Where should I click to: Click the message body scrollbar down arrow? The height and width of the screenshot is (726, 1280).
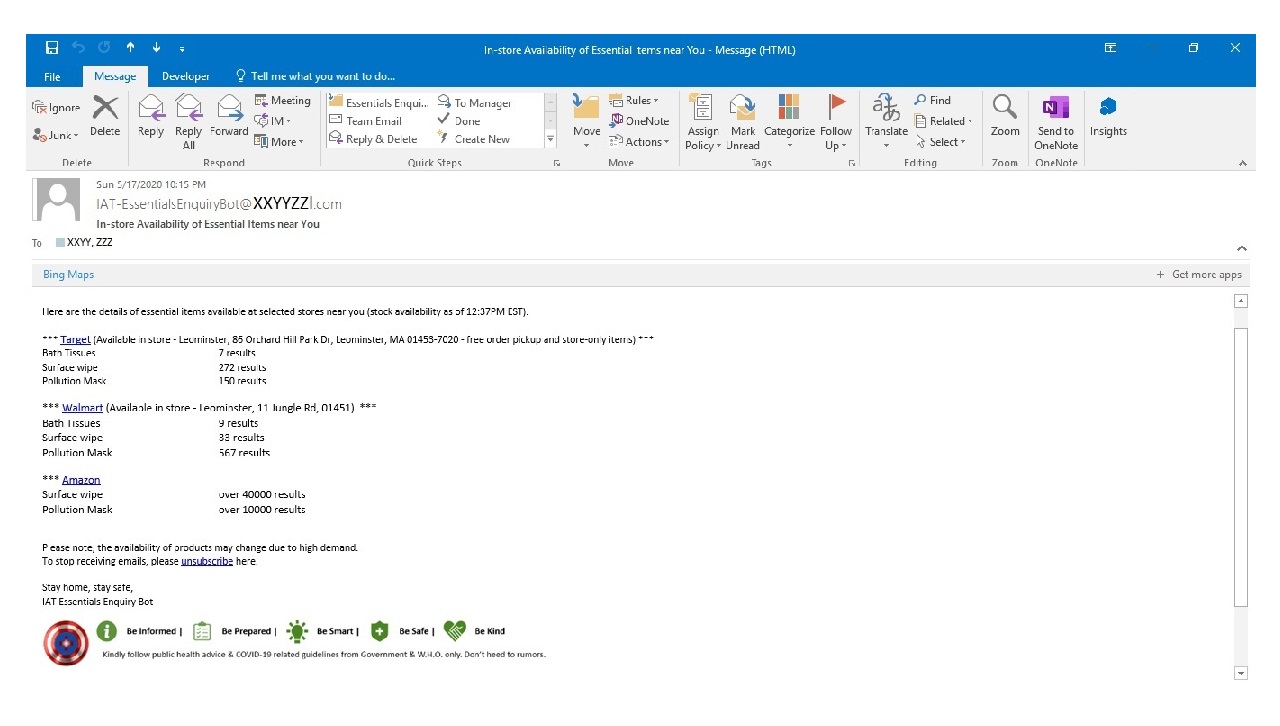tap(1241, 673)
